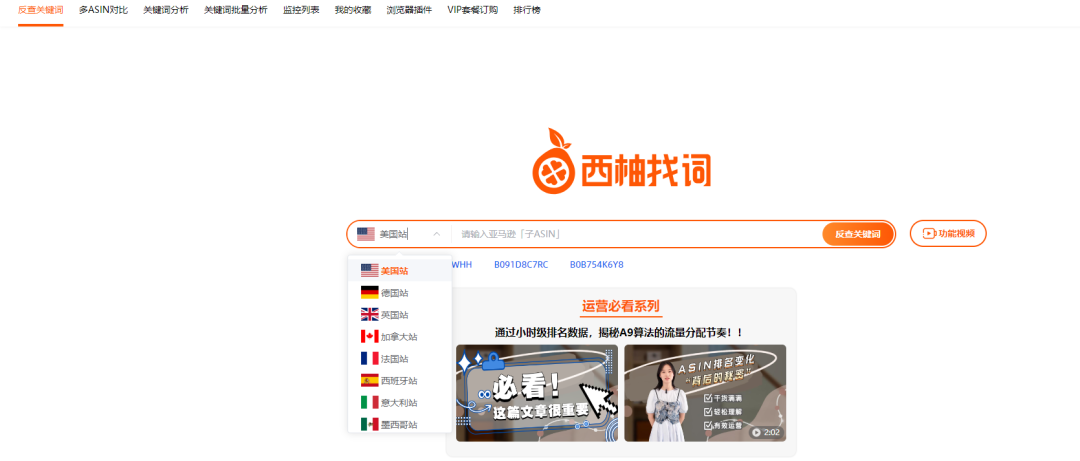Click the Italian flag icon
Image resolution: width=1080 pixels, height=461 pixels.
(x=370, y=402)
